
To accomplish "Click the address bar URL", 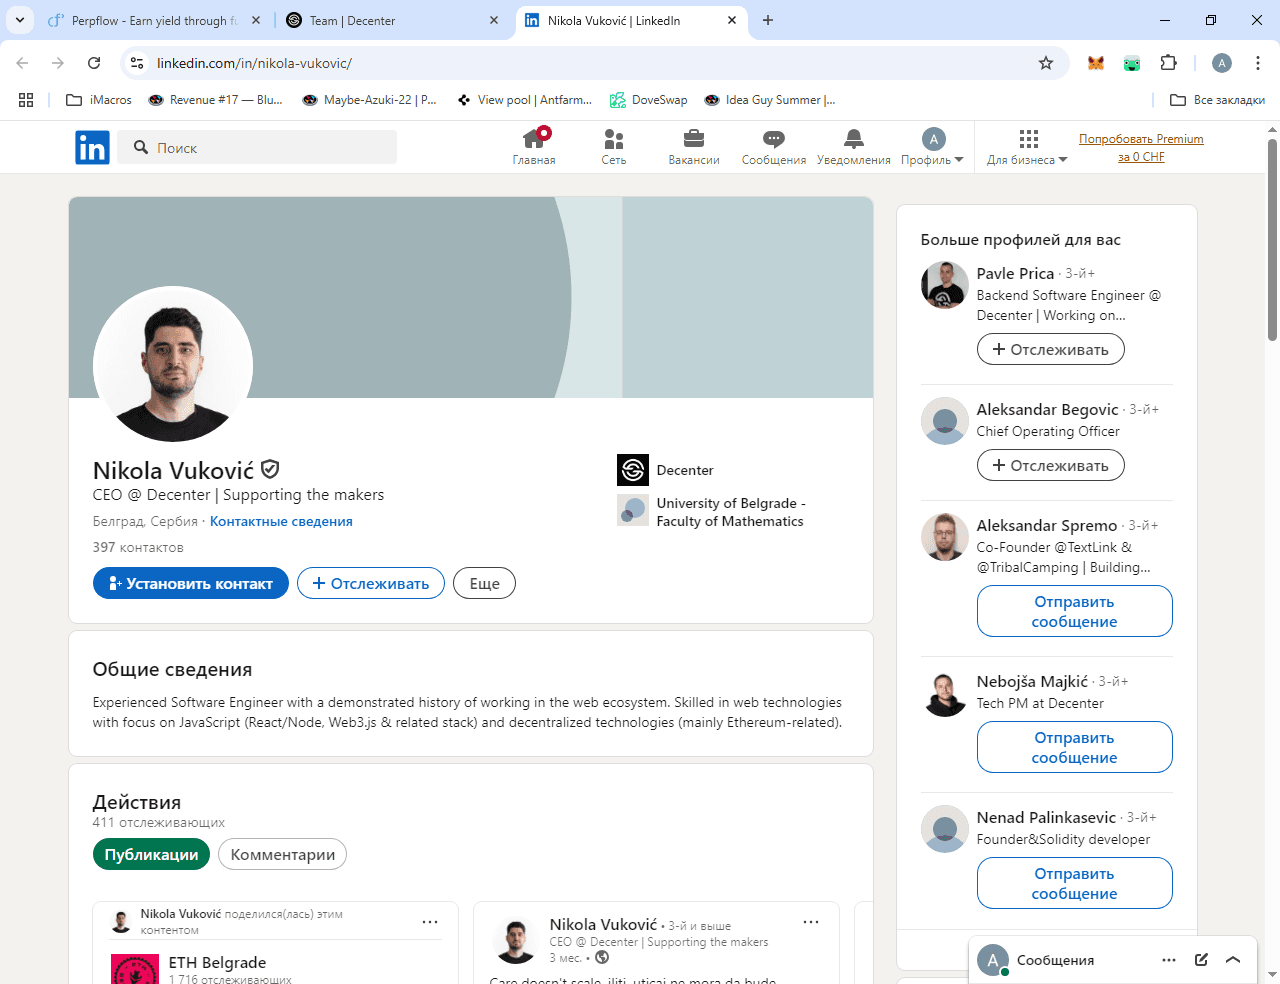I will point(254,63).
